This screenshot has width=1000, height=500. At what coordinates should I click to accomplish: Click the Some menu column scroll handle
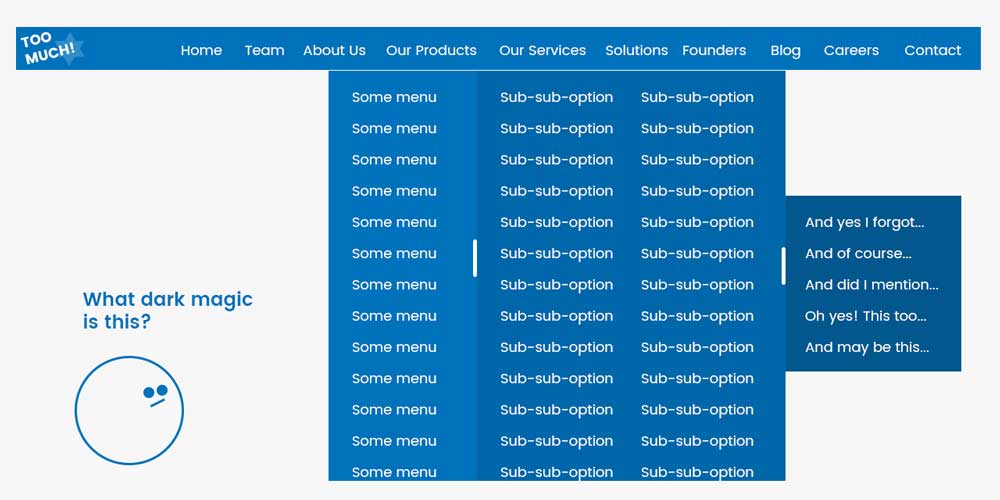474,258
